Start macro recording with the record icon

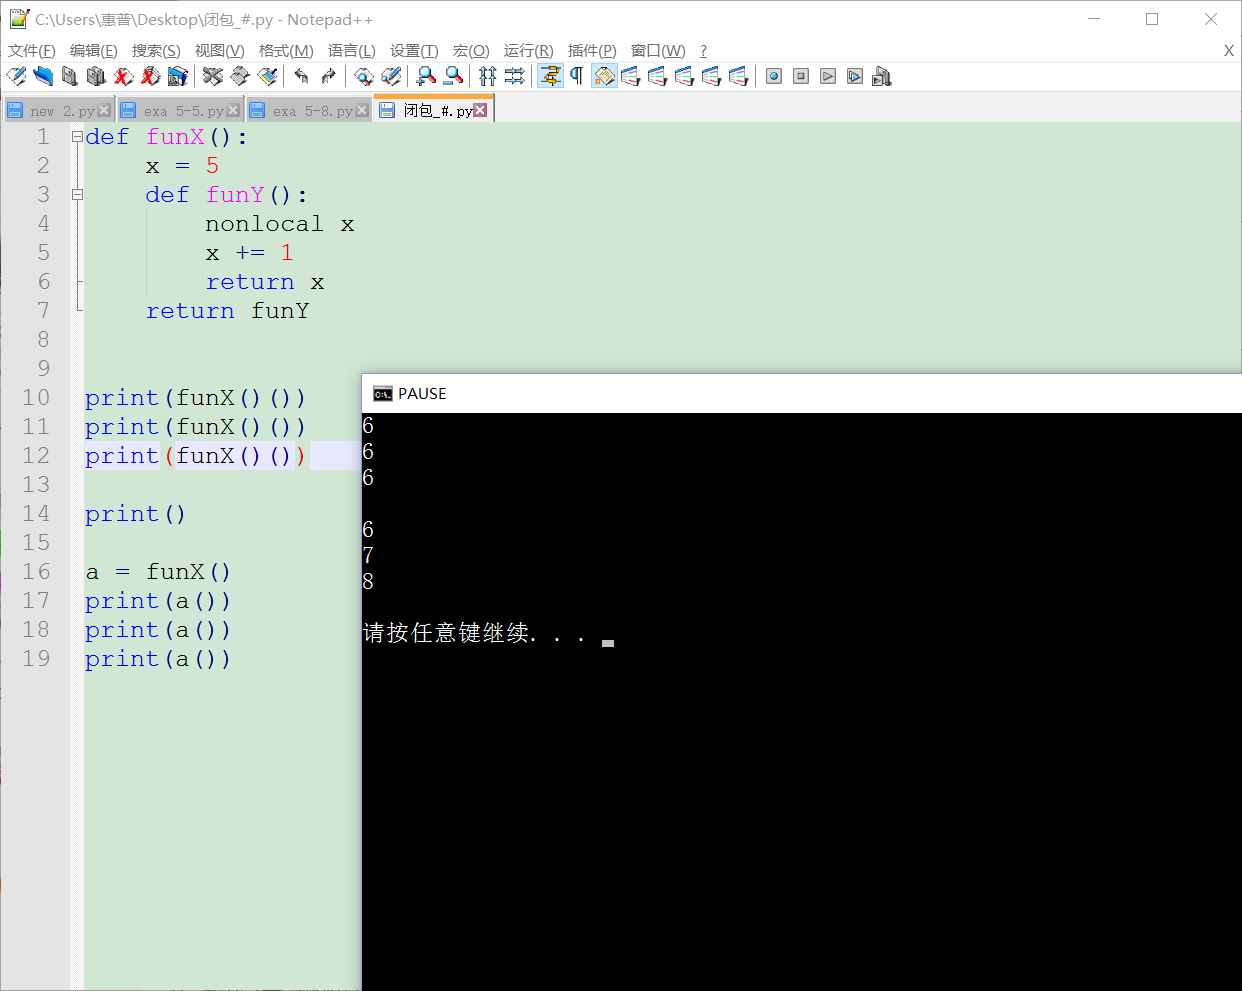[x=773, y=76]
